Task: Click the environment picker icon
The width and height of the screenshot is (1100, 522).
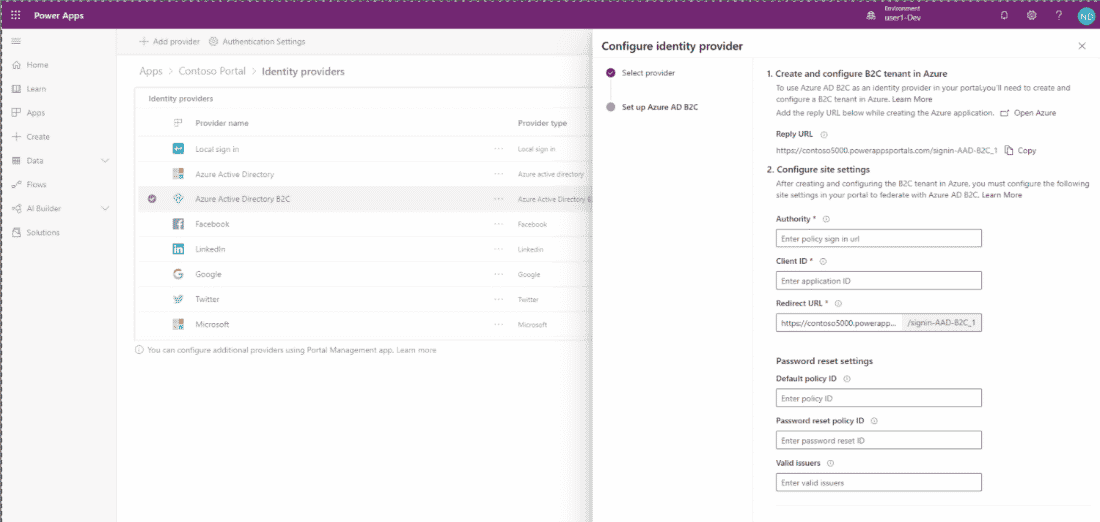Action: (x=871, y=15)
